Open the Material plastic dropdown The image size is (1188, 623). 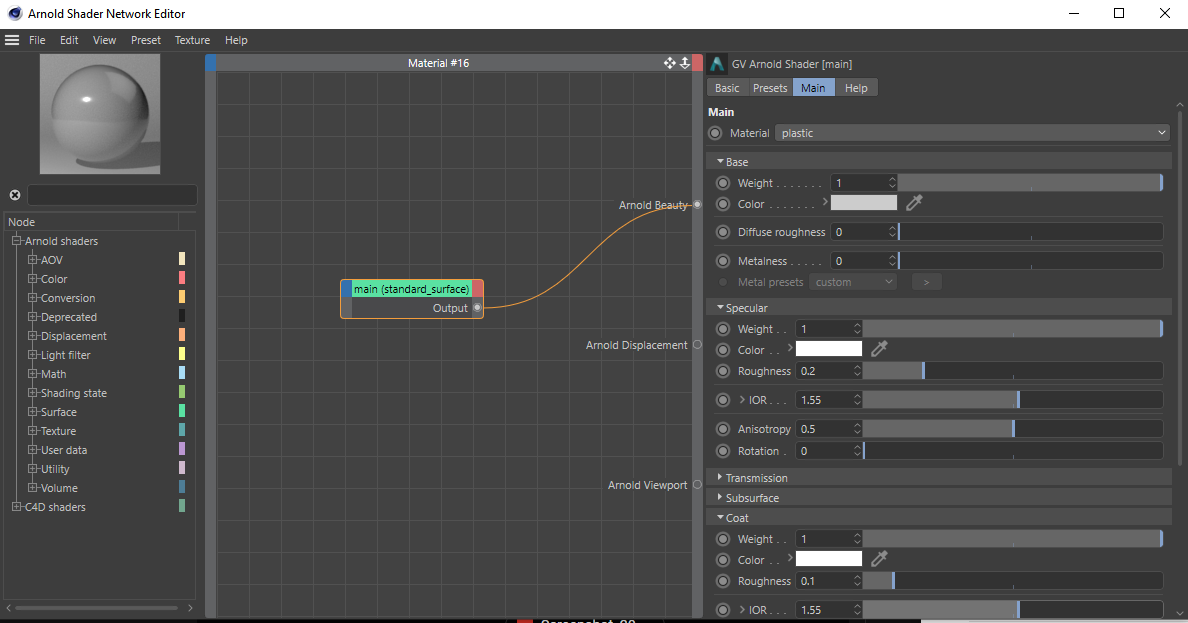971,132
